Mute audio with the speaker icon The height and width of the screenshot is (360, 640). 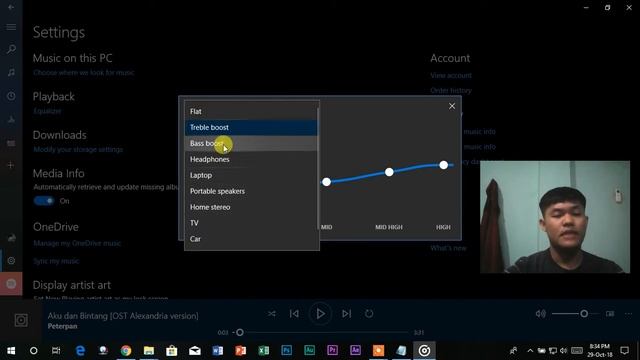click(540, 313)
